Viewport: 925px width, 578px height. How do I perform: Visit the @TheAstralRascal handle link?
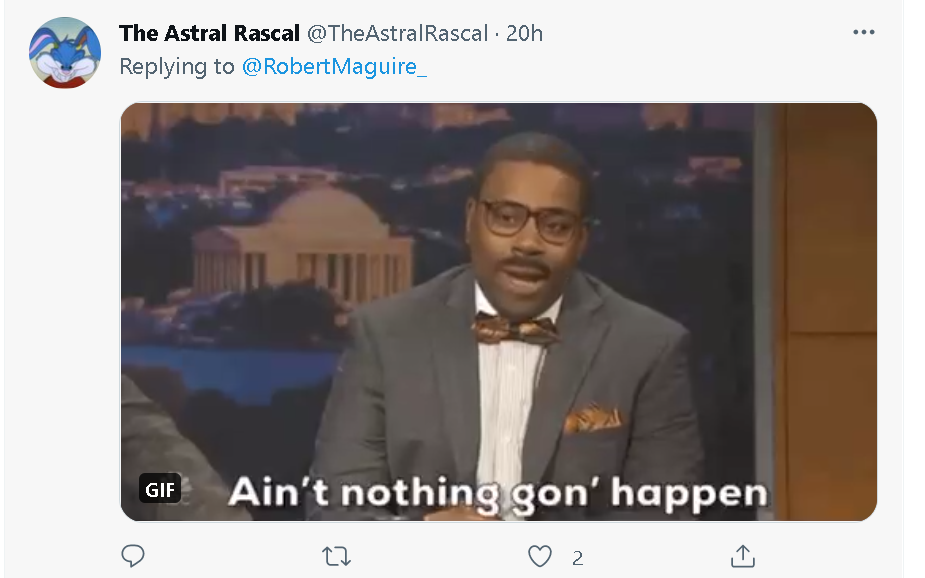(398, 34)
